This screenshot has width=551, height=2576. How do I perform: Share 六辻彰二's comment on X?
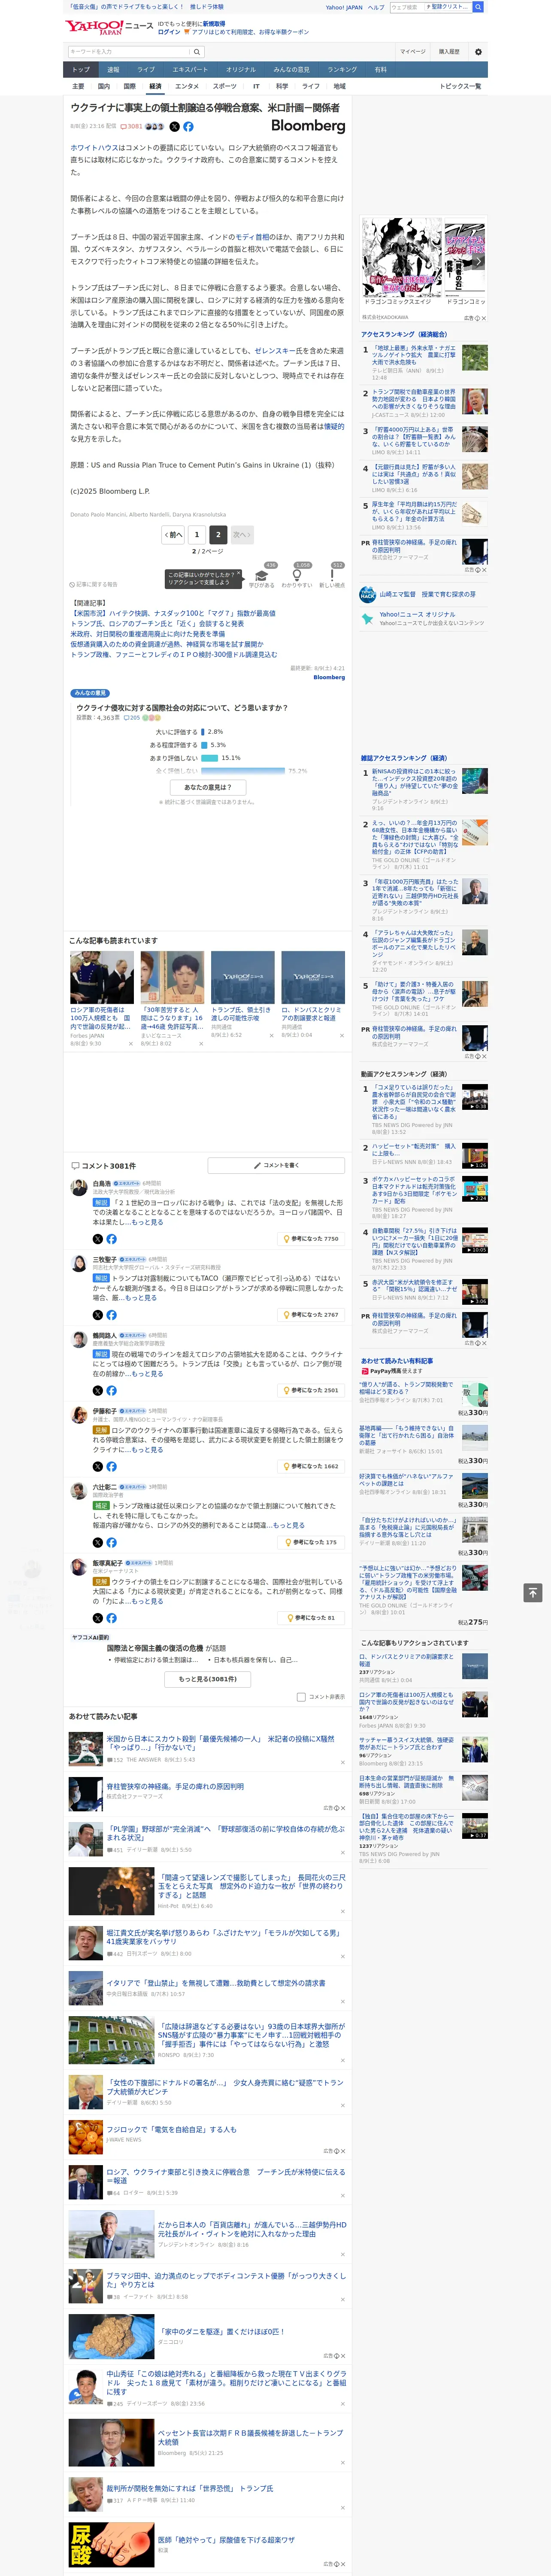pos(98,1542)
